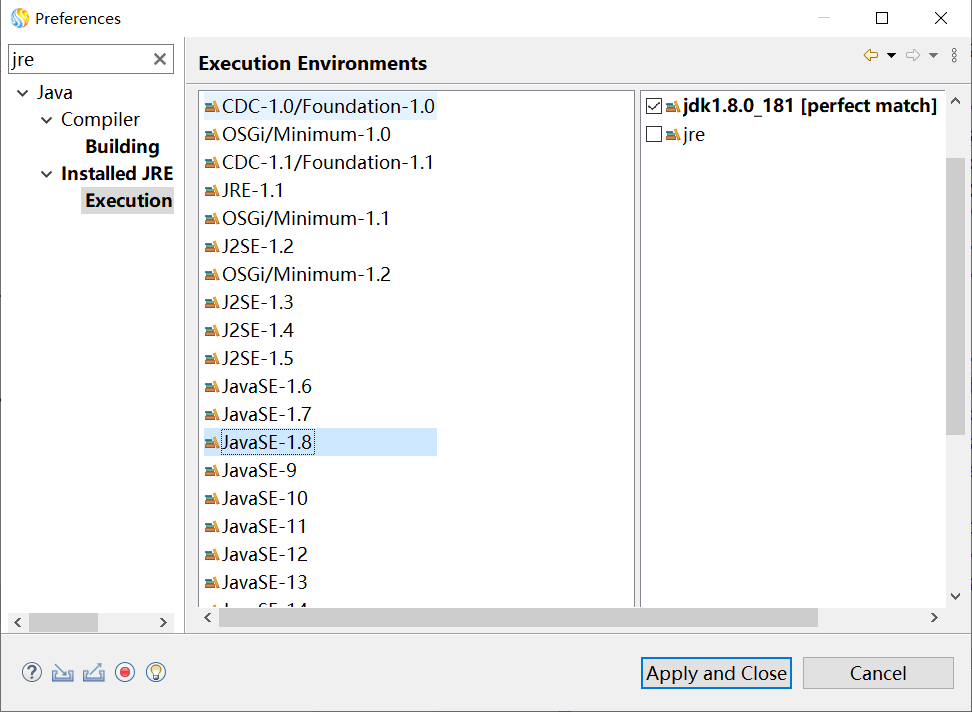The image size is (972, 712).
Task: Click the back navigation arrow
Action: click(873, 56)
